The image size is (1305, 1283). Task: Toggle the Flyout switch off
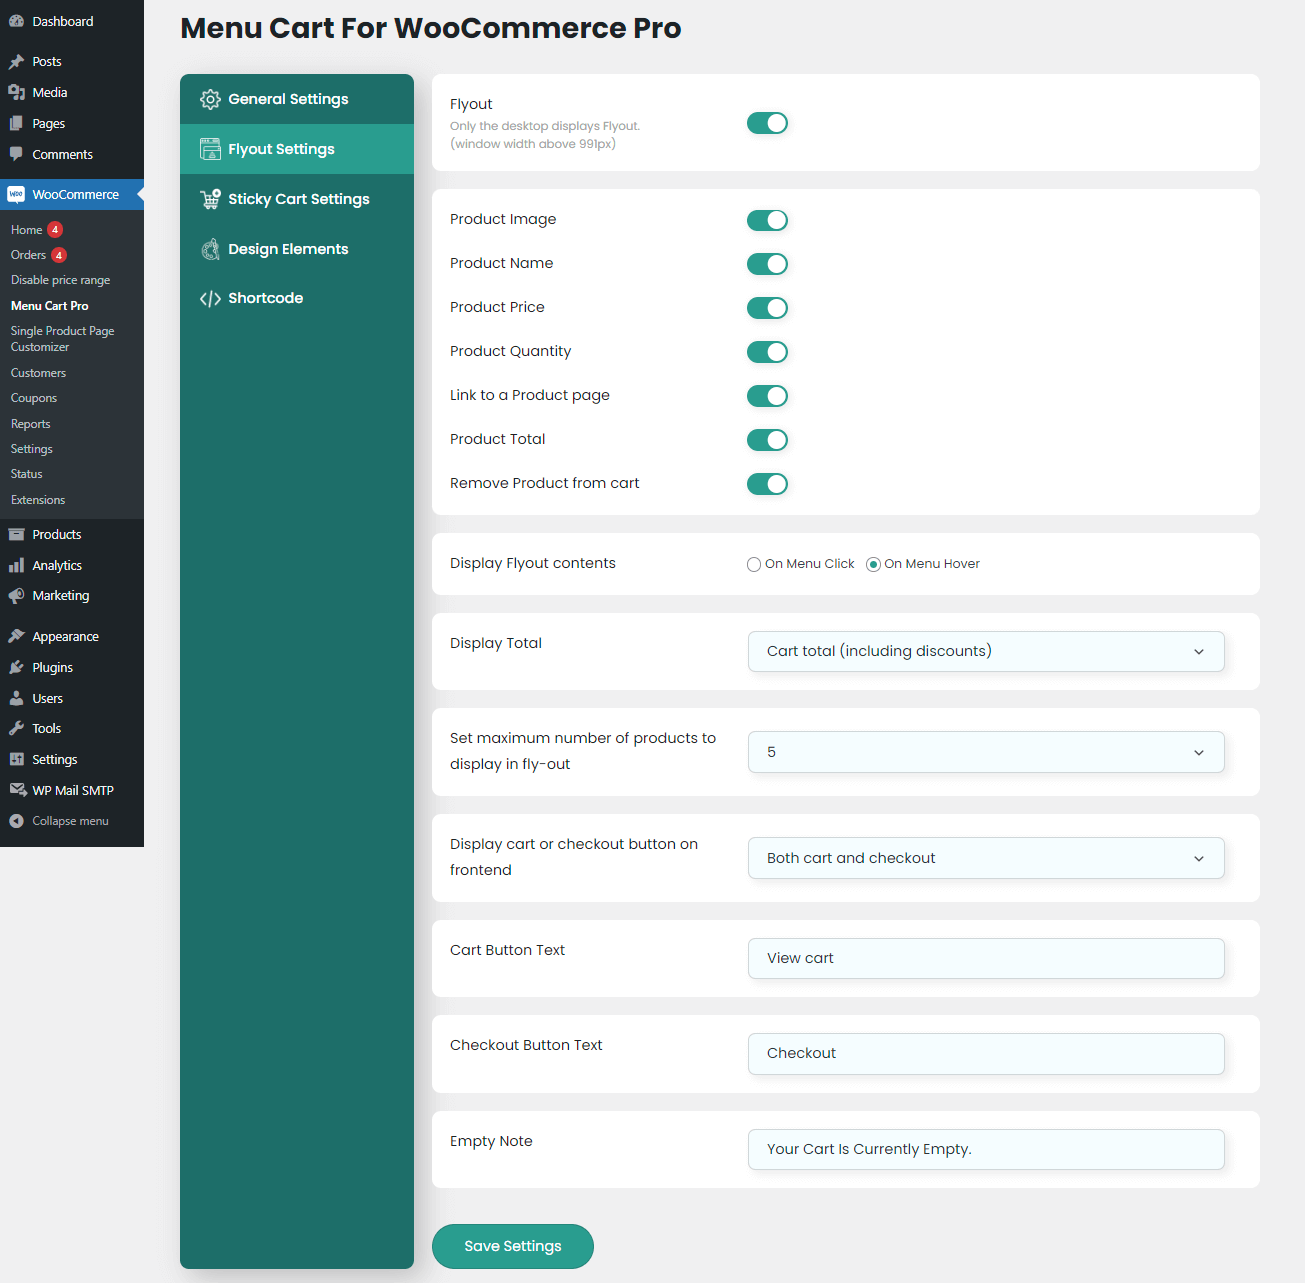click(767, 123)
